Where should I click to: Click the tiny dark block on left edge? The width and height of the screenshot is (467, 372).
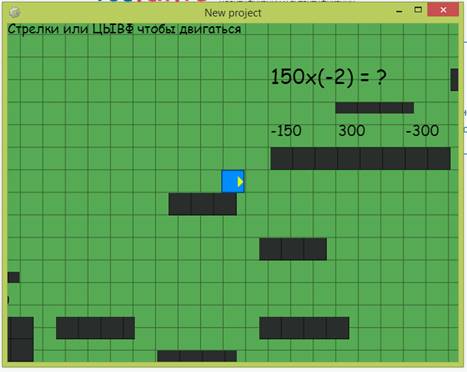[14, 277]
